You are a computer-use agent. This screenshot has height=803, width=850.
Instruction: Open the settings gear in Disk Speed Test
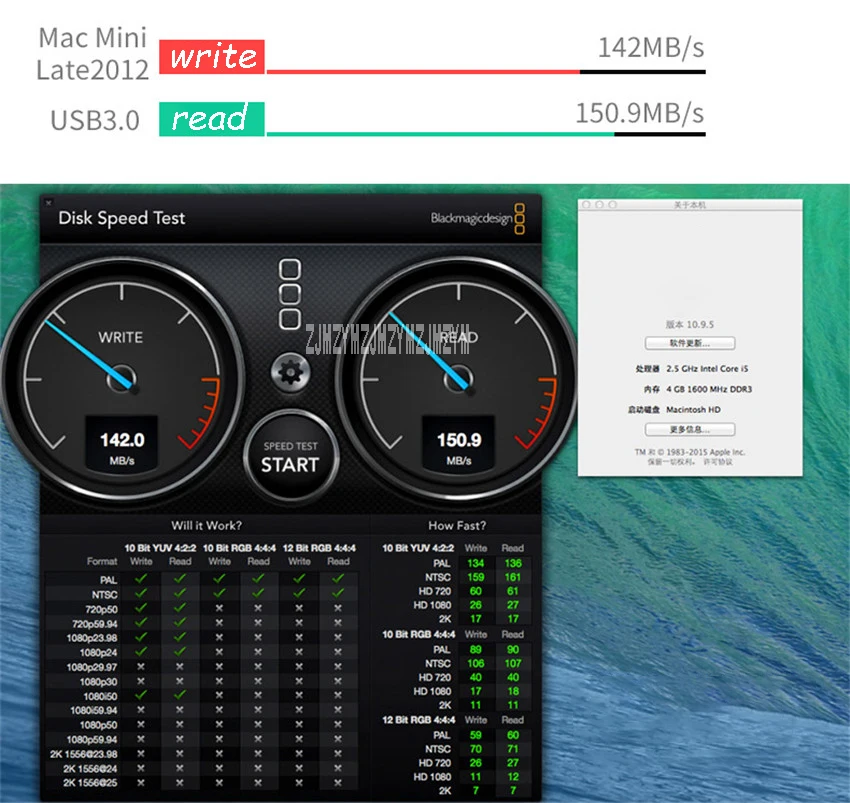point(291,372)
